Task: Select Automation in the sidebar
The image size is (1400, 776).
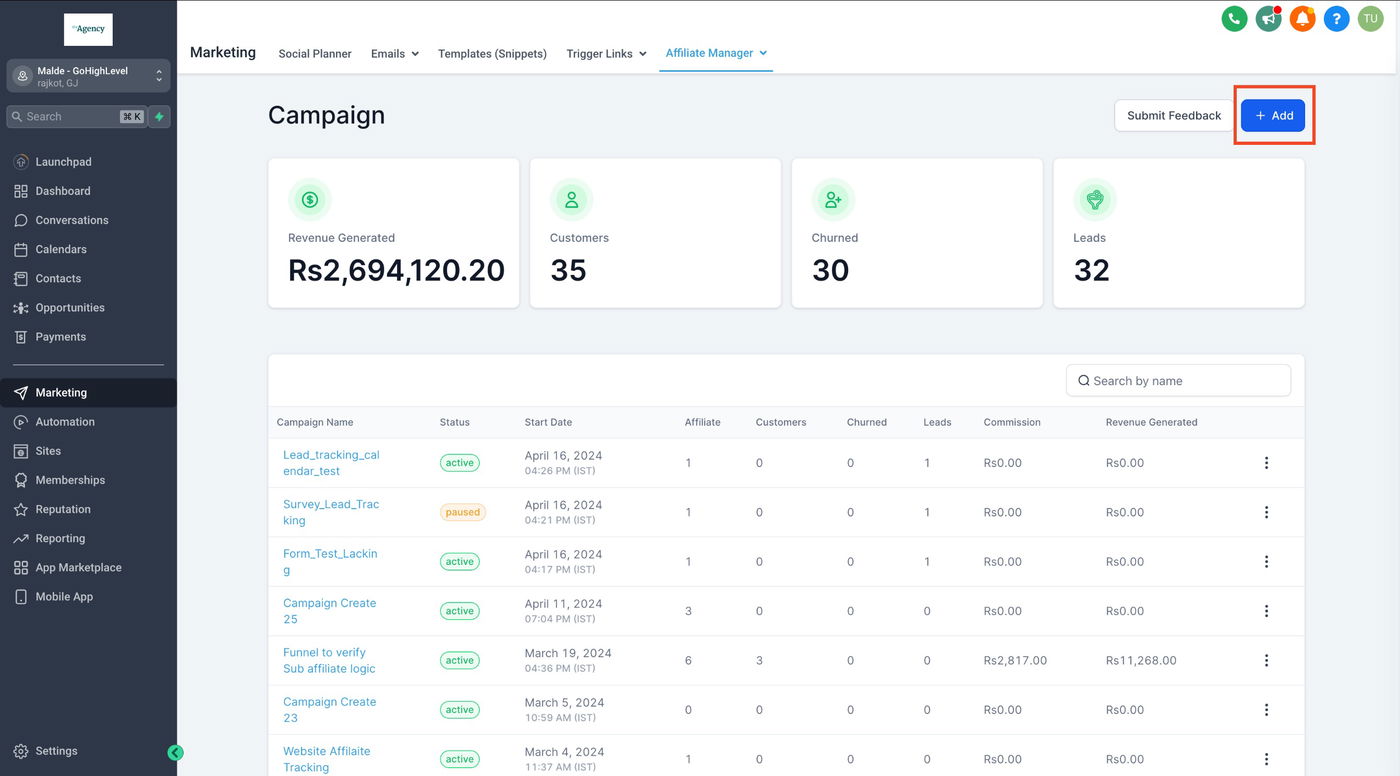Action: coord(65,422)
